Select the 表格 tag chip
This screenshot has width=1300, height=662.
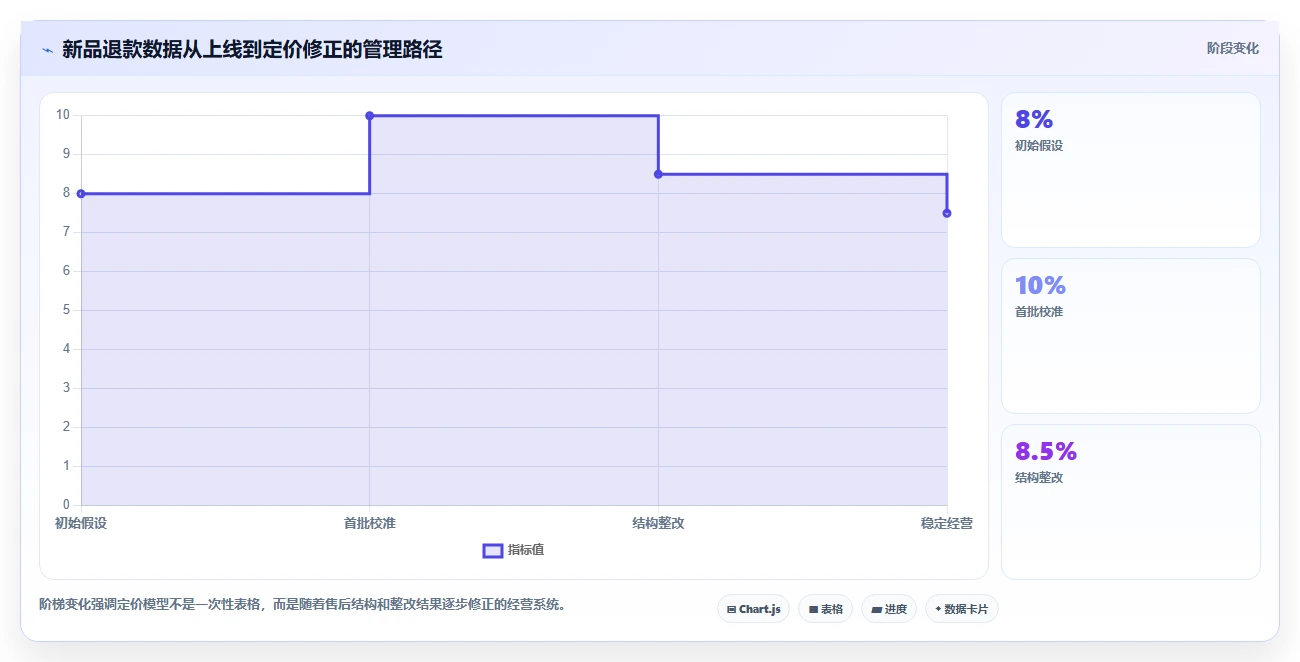click(825, 608)
